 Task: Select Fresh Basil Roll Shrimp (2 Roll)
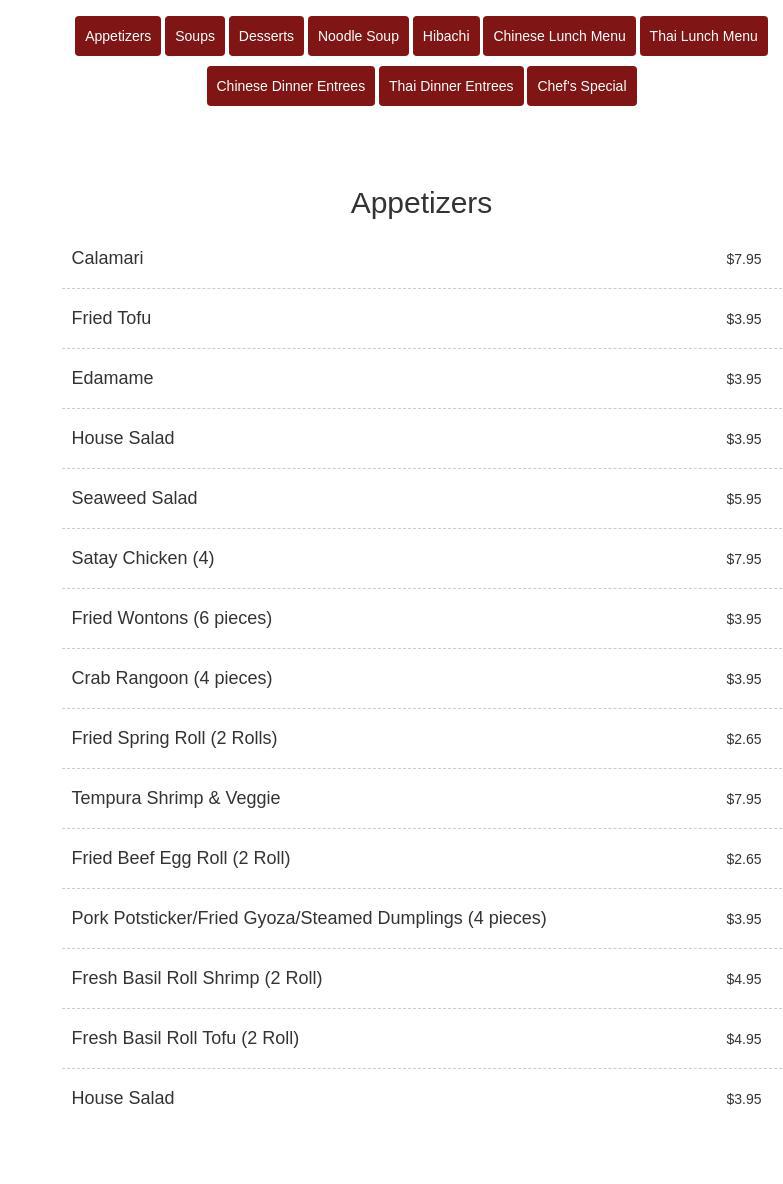(x=197, y=978)
